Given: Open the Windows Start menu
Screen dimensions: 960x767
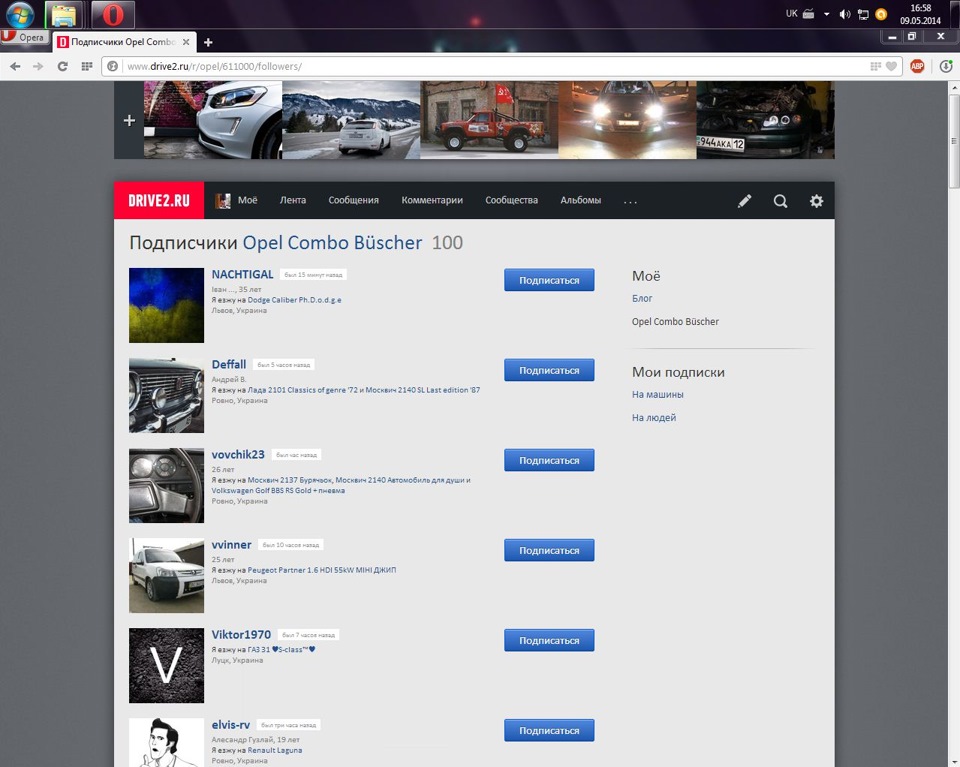Looking at the screenshot, I should point(20,14).
